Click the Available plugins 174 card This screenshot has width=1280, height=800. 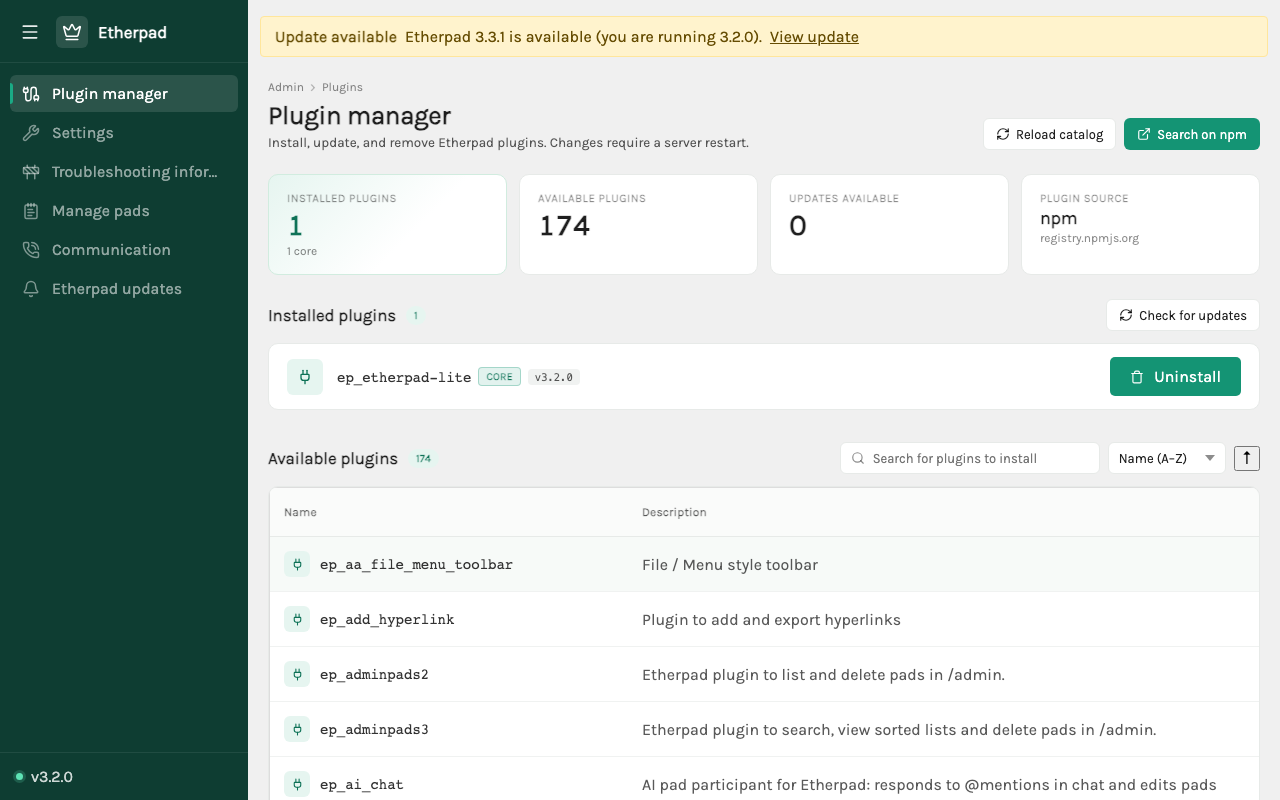(x=638, y=225)
